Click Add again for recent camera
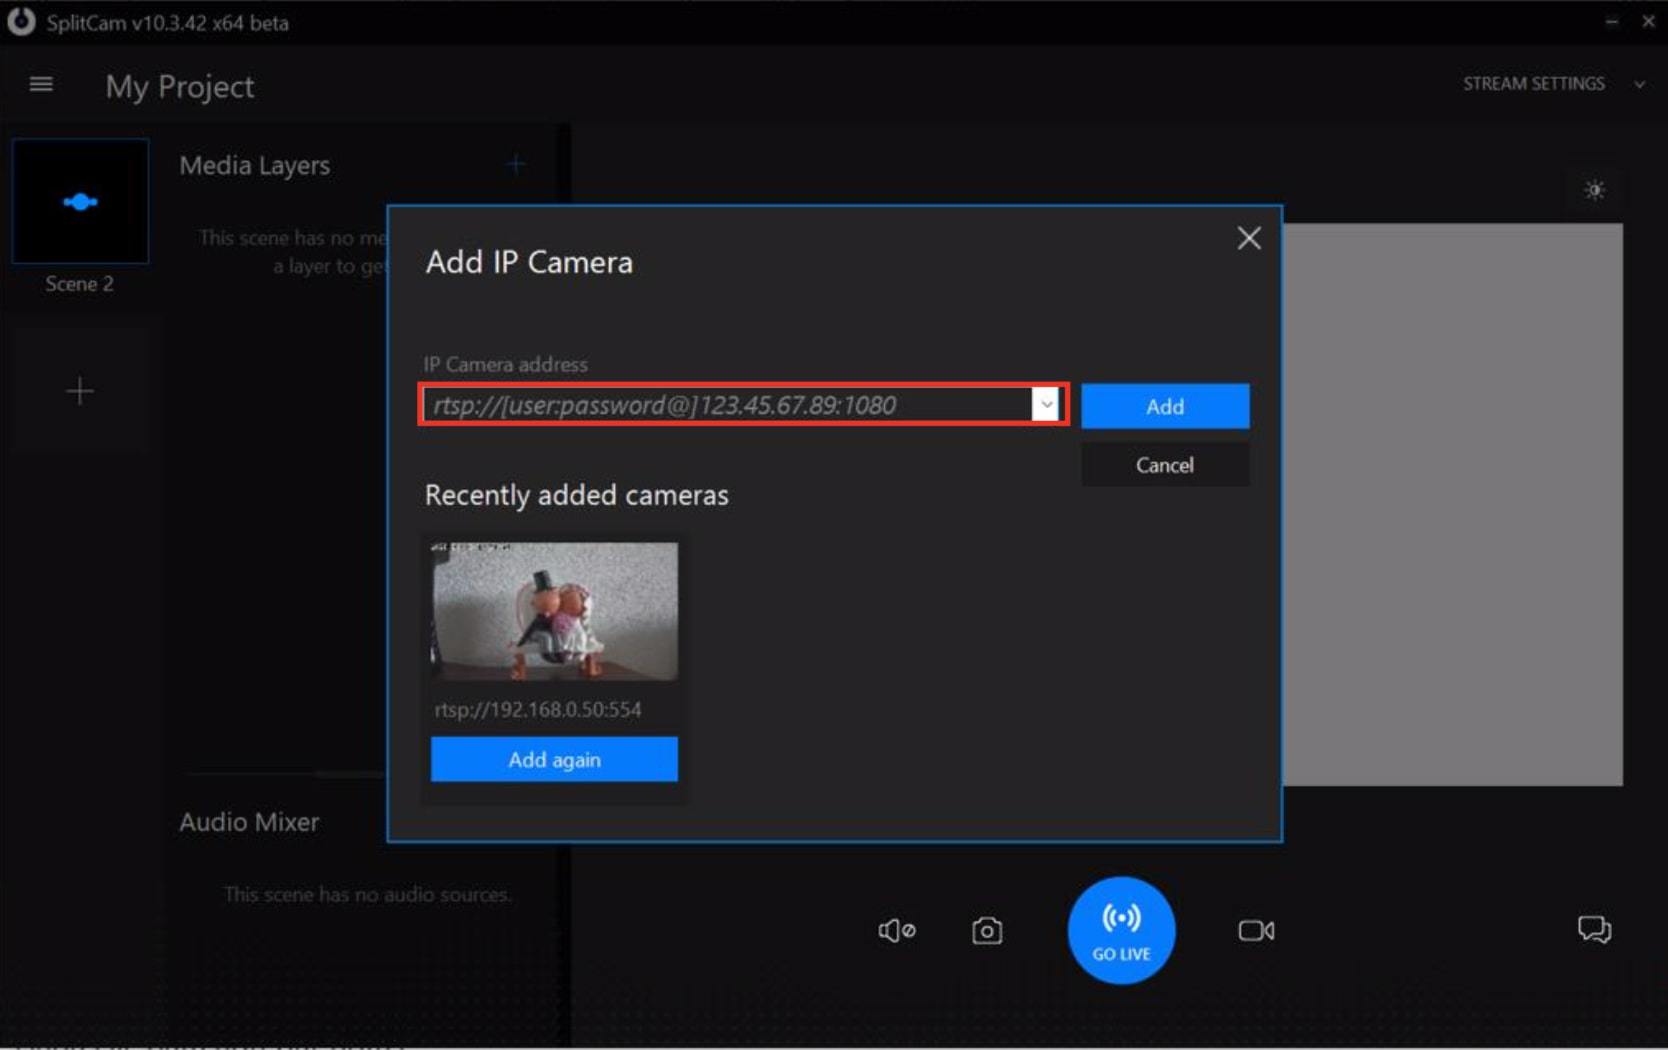 [554, 760]
